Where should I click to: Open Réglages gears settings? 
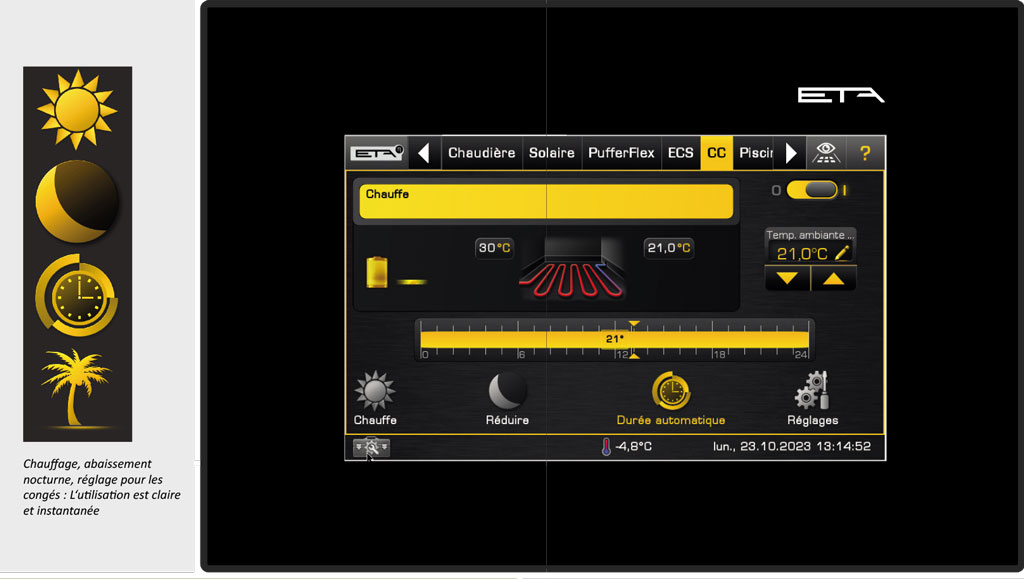tap(812, 392)
